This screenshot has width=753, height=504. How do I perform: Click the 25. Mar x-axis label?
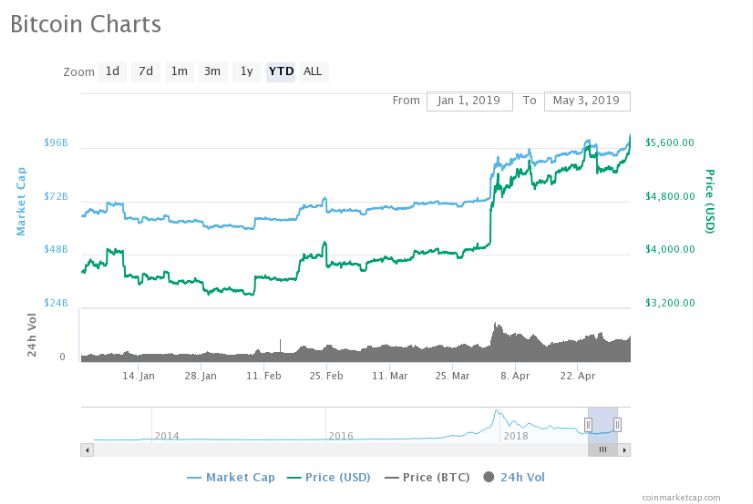point(452,376)
